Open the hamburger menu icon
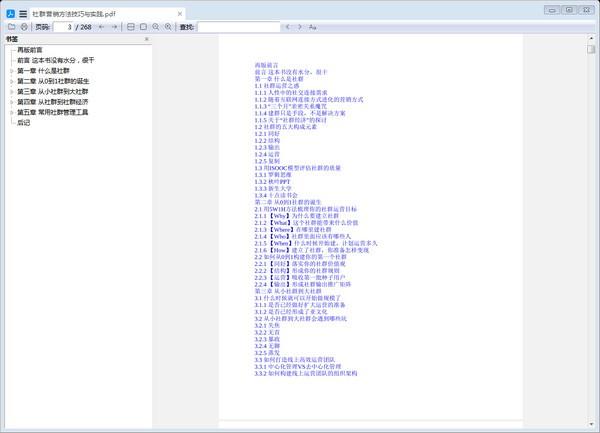This screenshot has width=600, height=433. click(x=23, y=14)
